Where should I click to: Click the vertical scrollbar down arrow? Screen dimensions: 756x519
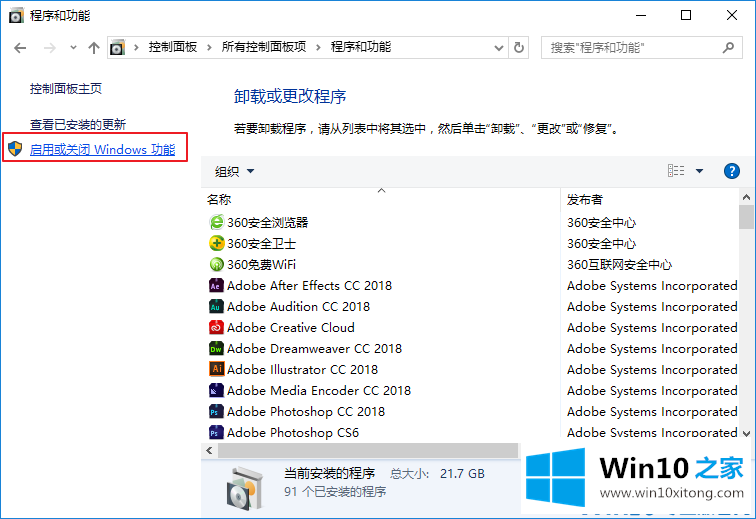(746, 433)
